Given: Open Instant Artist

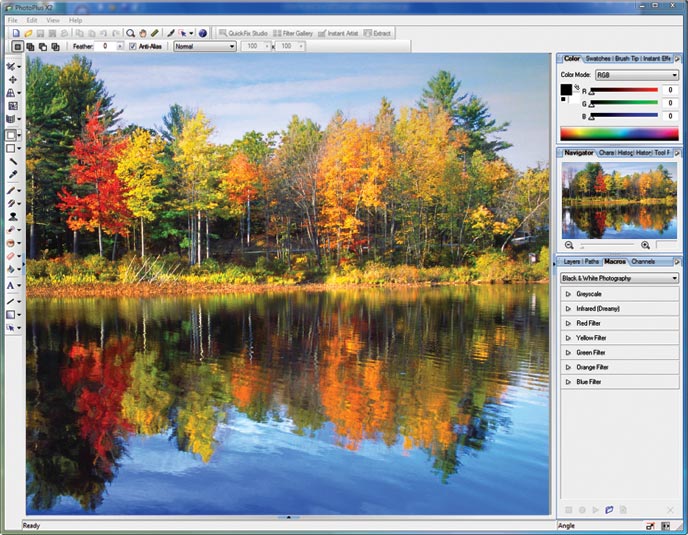Looking at the screenshot, I should pos(338,33).
